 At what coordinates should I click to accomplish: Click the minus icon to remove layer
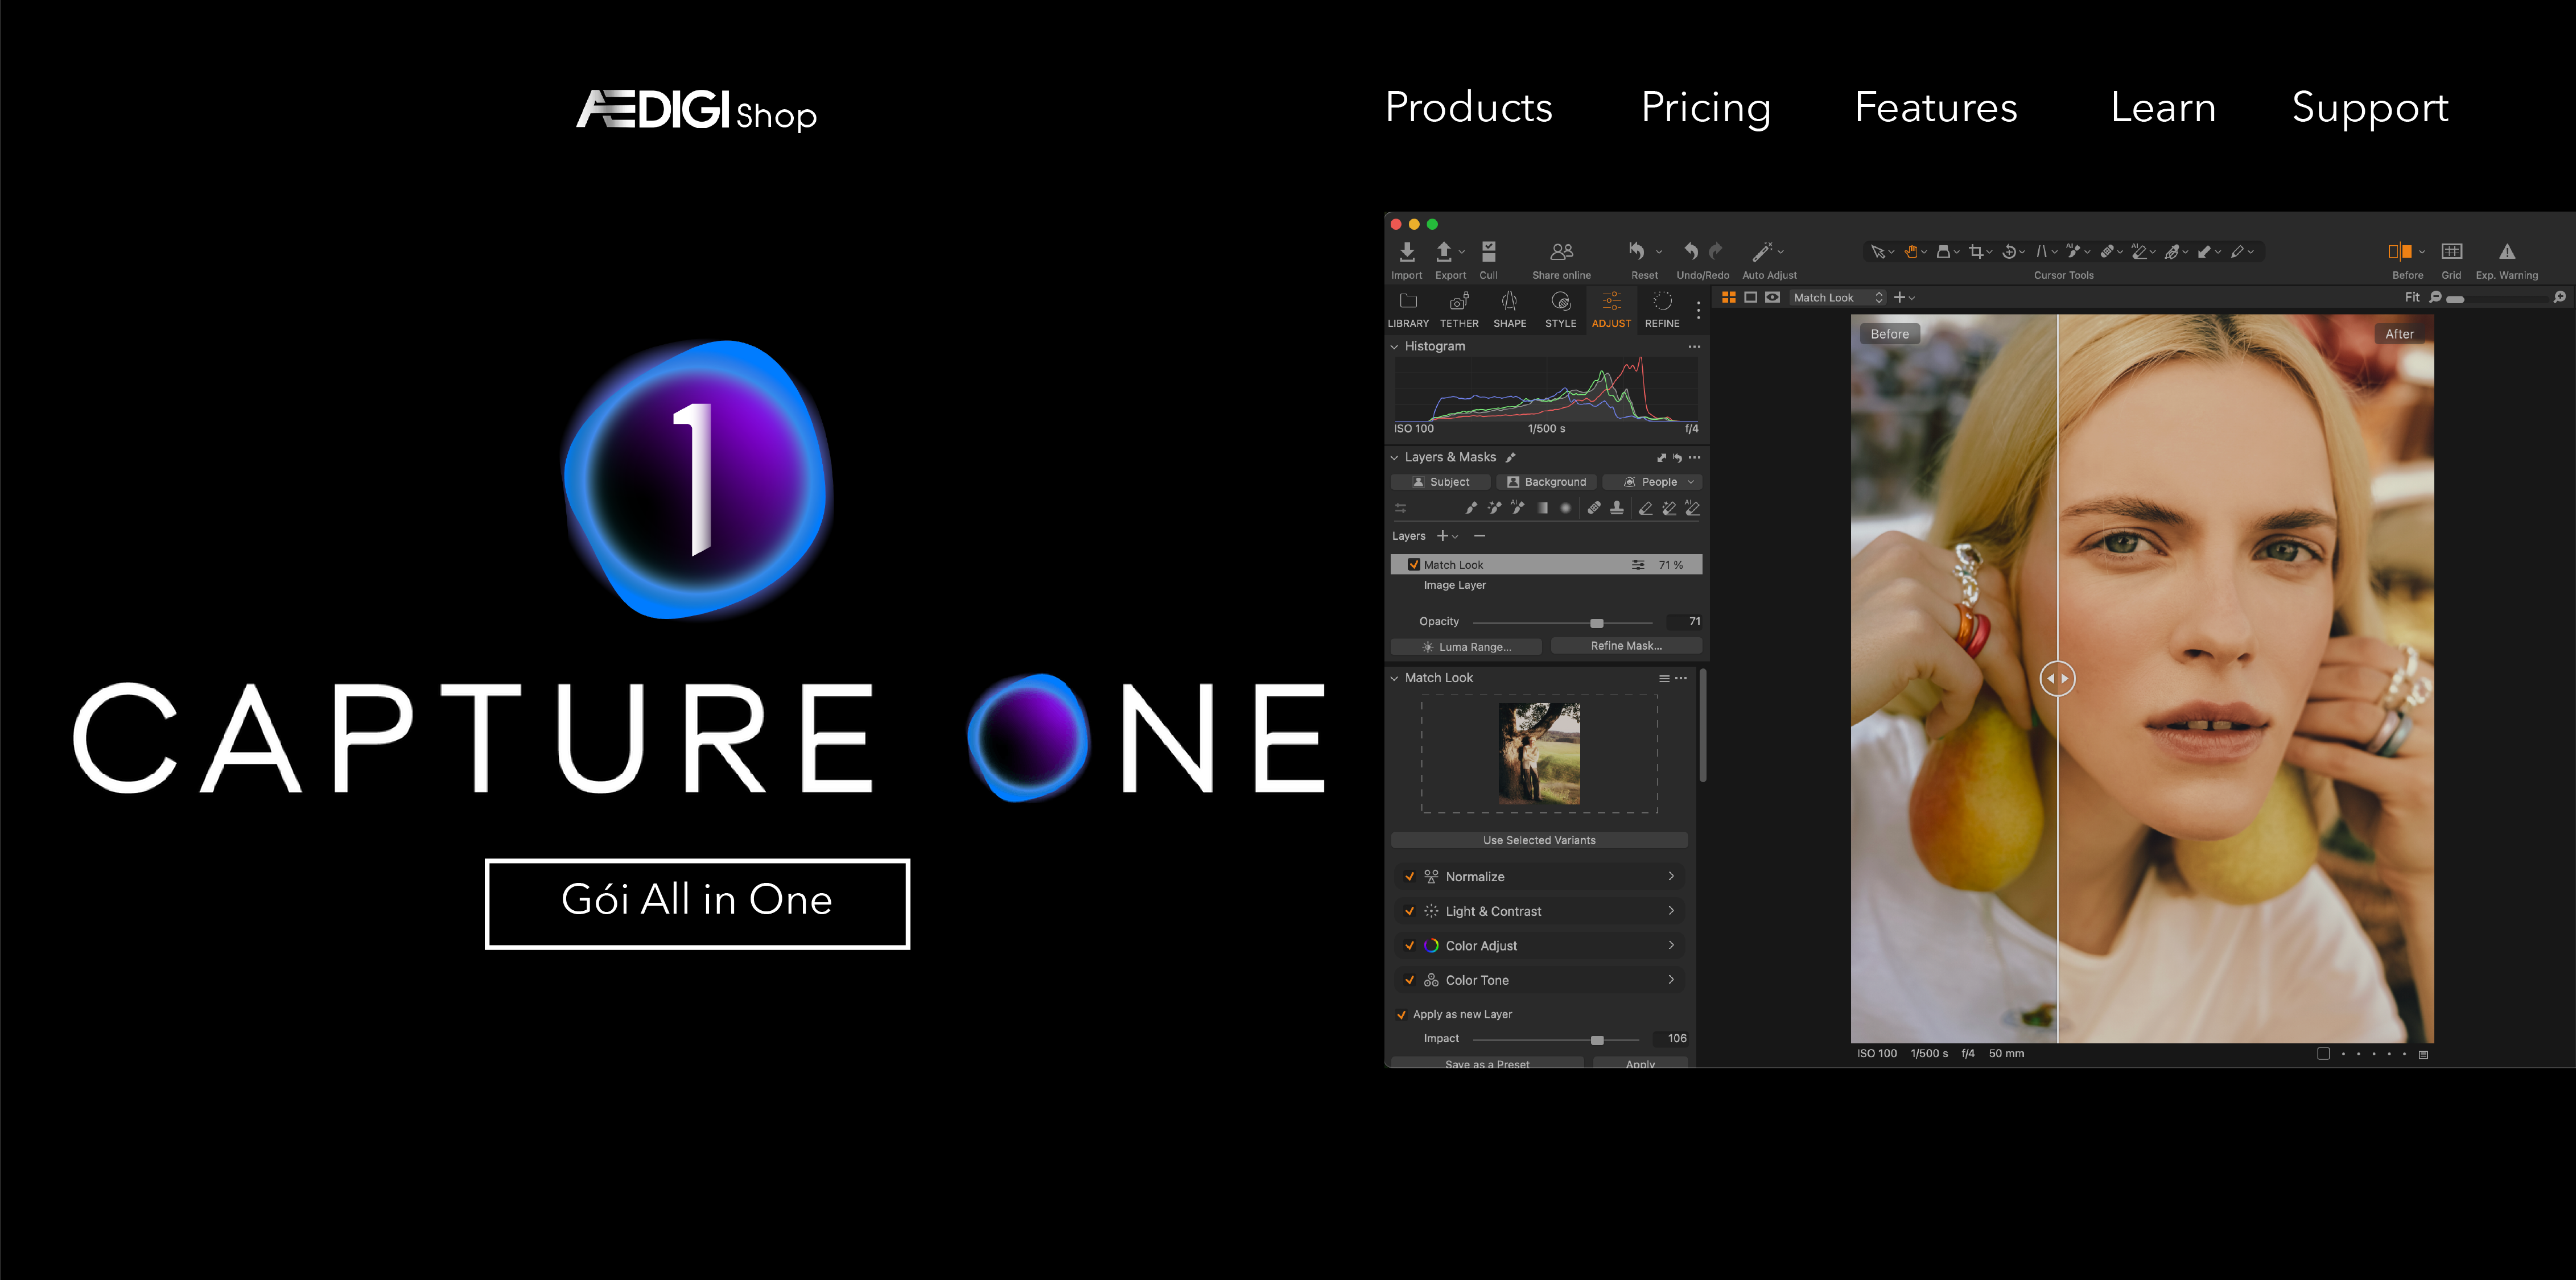coord(1480,536)
